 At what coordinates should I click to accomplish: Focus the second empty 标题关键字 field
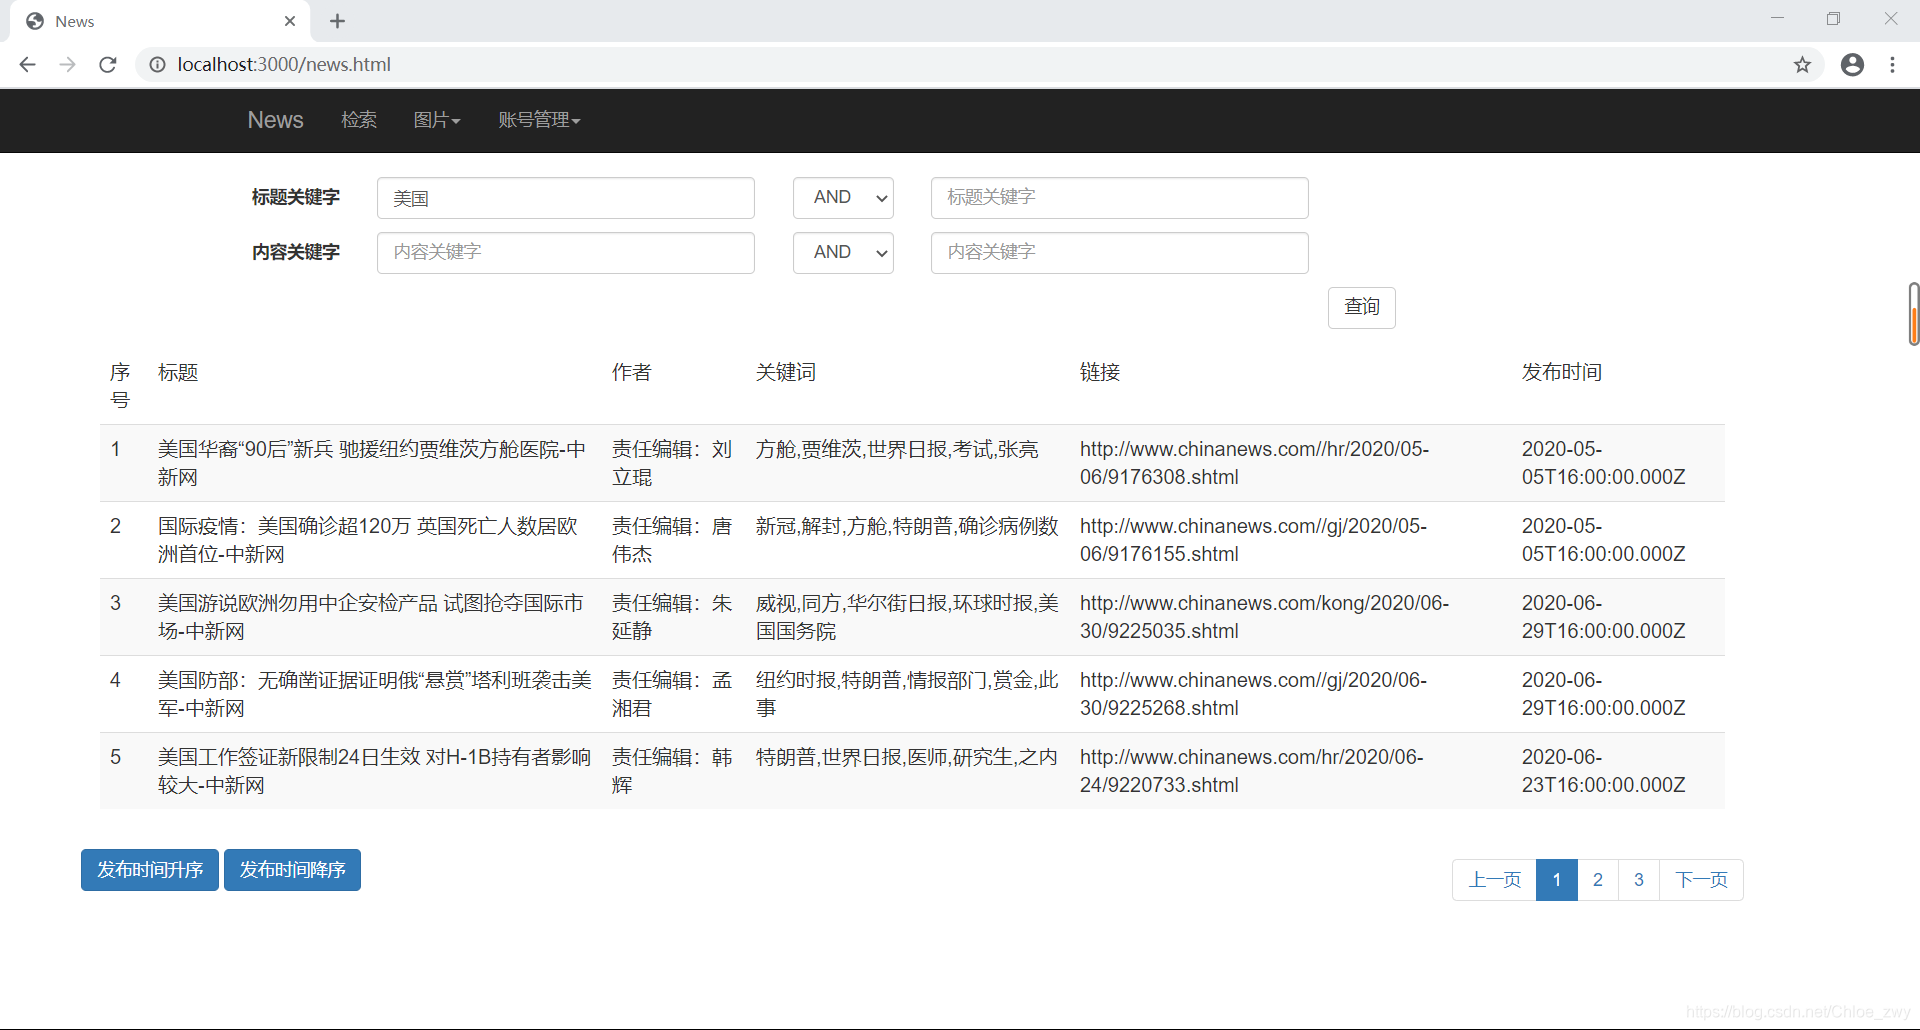(1120, 198)
